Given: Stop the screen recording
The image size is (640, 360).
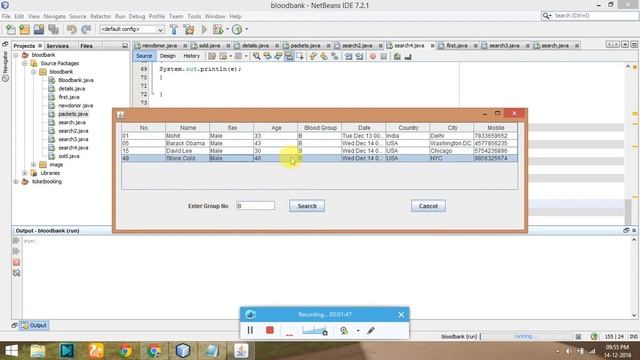Looking at the screenshot, I should pyautogui.click(x=269, y=330).
